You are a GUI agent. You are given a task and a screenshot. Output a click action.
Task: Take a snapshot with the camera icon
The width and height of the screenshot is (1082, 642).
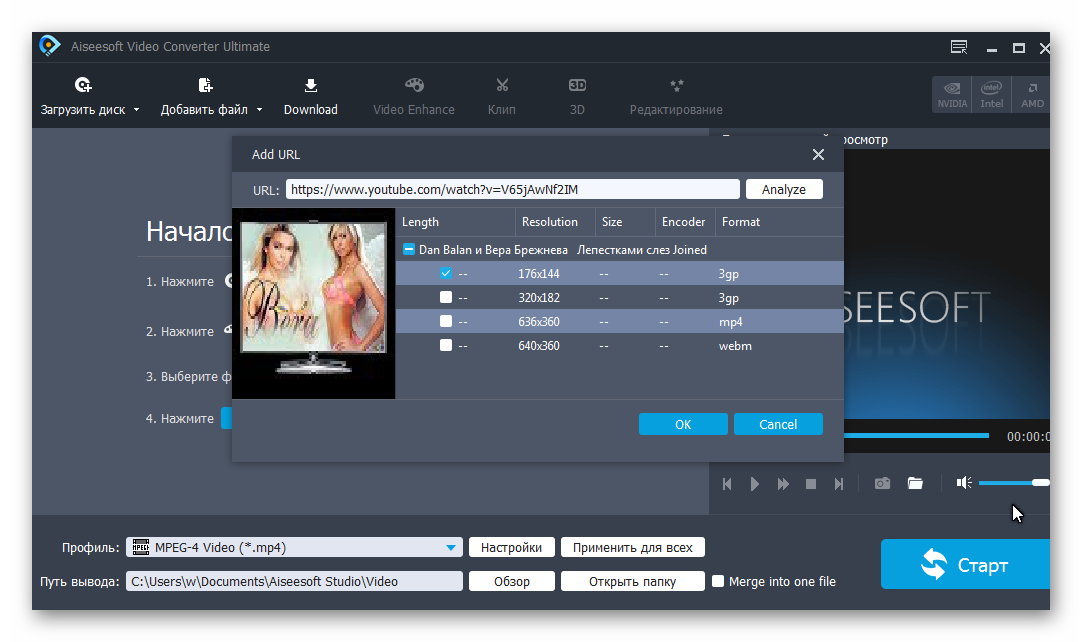click(882, 483)
